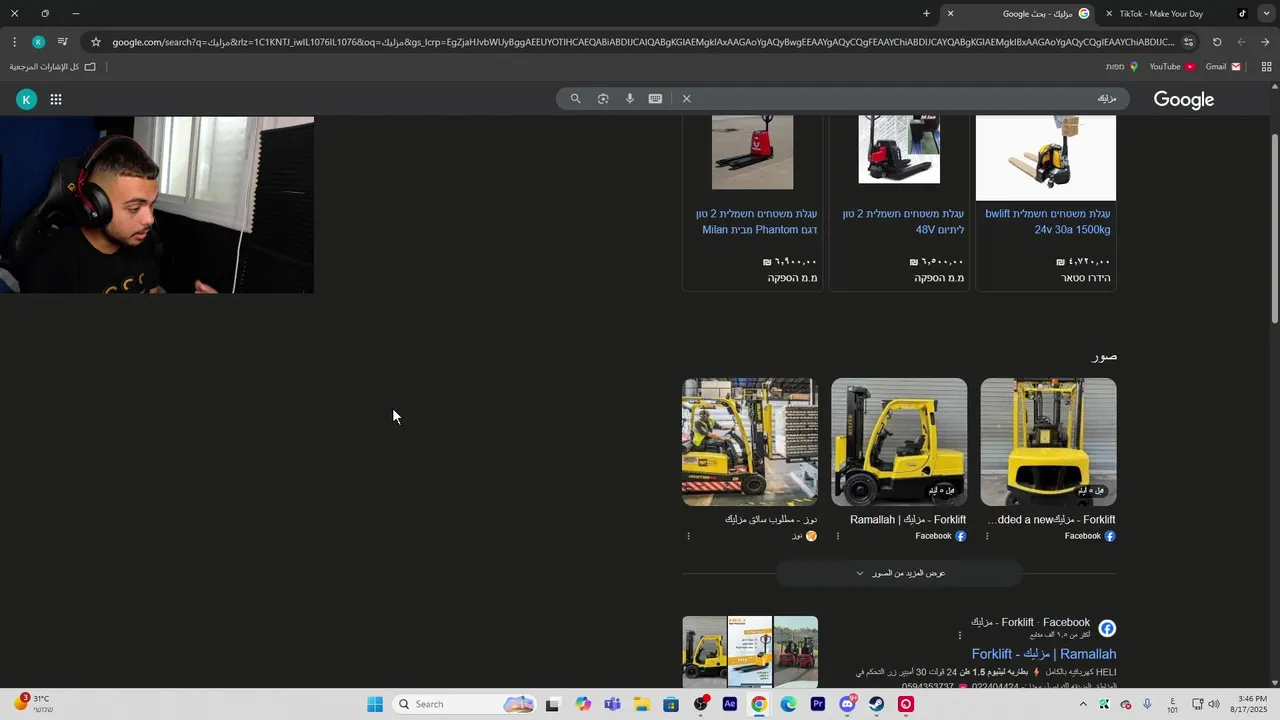This screenshot has width=1280, height=720.
Task: Open bwlift 24v 30a 1500kg product link
Action: coord(1047,222)
